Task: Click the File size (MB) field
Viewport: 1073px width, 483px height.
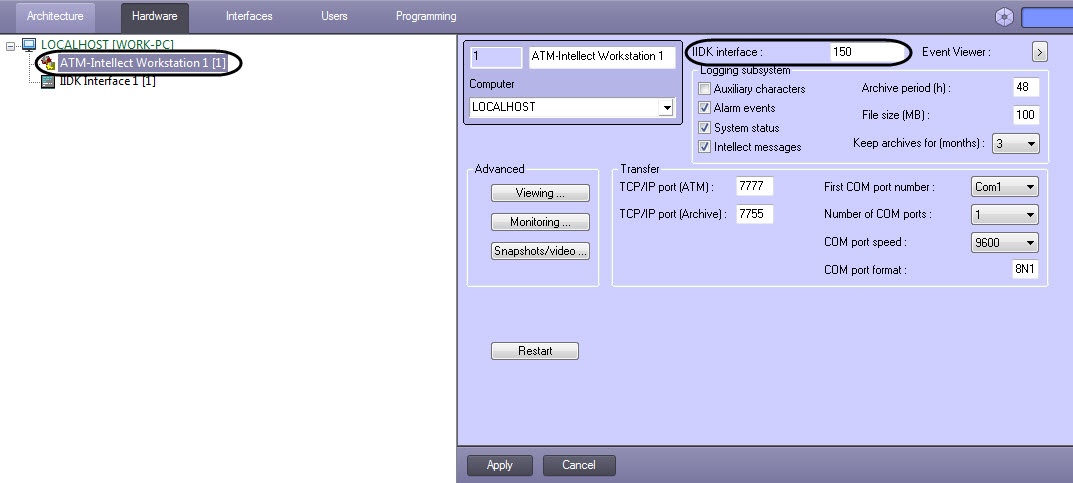Action: pos(1025,115)
